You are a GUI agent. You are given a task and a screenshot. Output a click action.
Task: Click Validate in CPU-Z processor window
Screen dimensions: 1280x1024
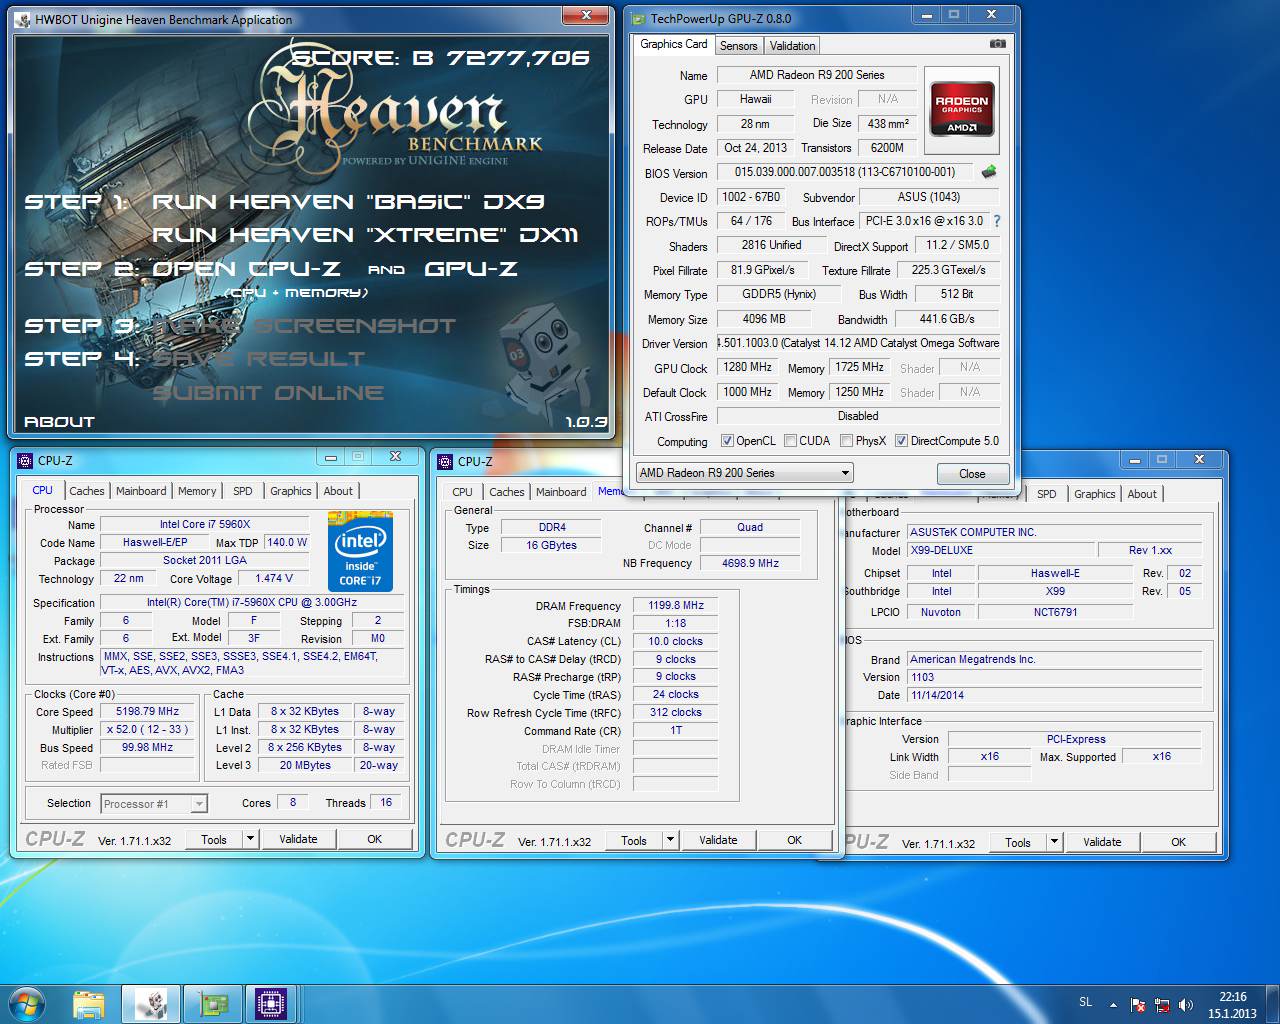click(x=298, y=839)
